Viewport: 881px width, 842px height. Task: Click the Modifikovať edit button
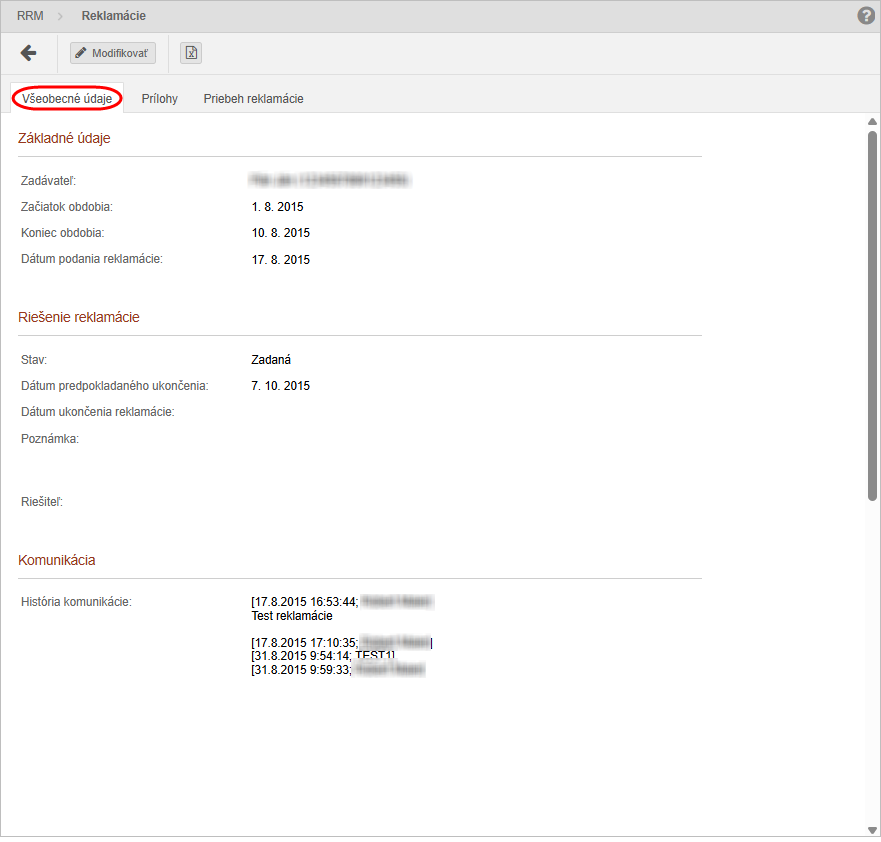(x=113, y=53)
